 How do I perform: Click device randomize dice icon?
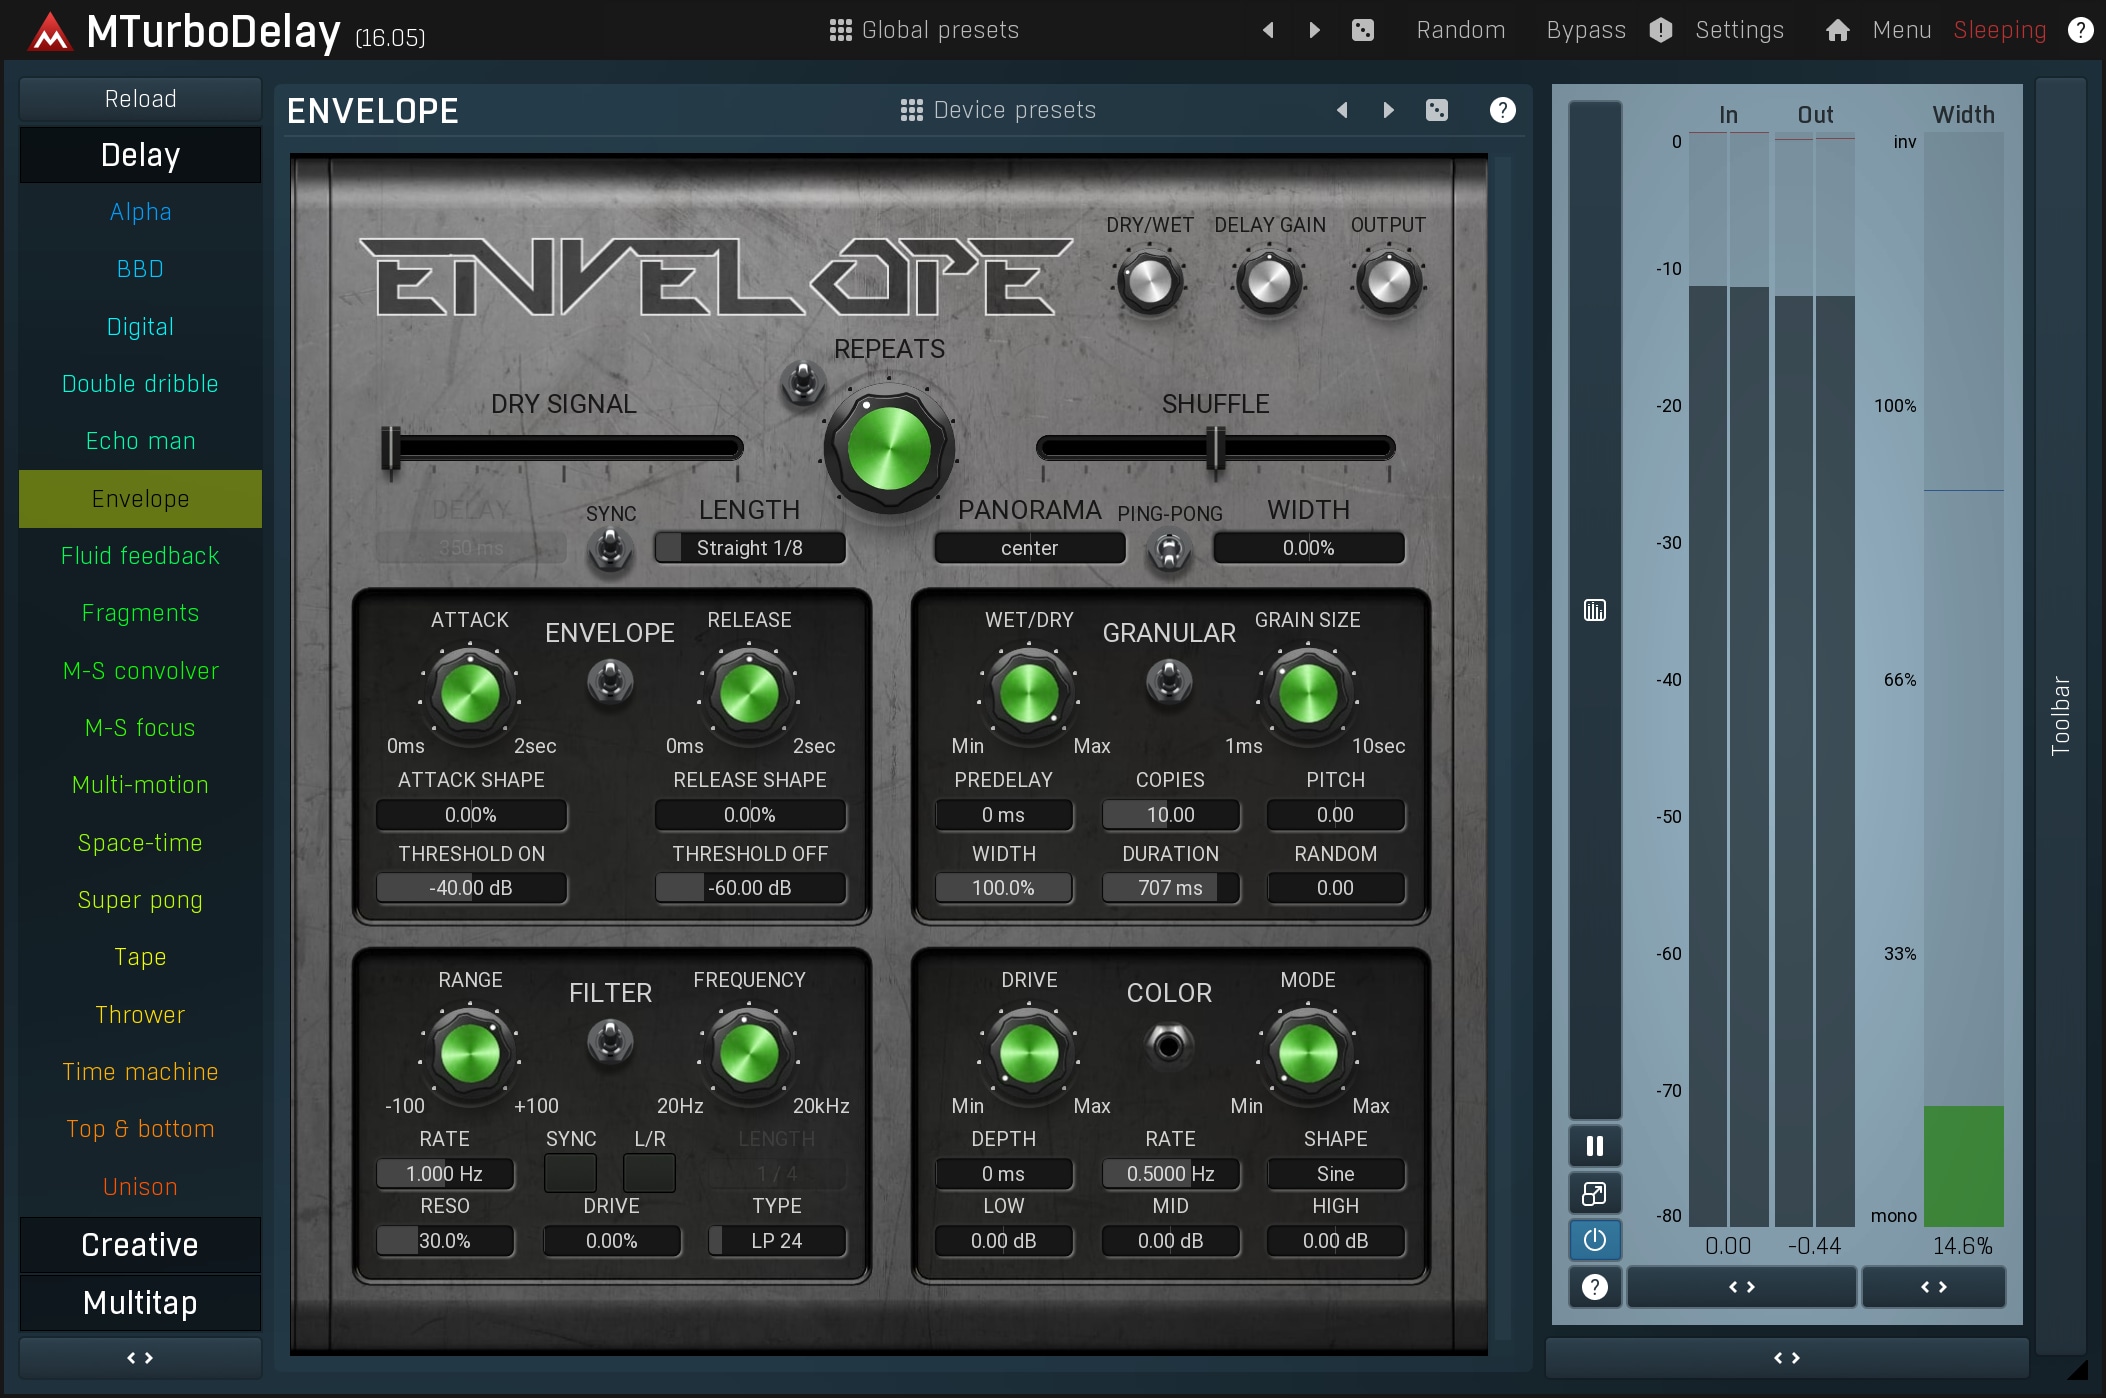coord(1437,110)
